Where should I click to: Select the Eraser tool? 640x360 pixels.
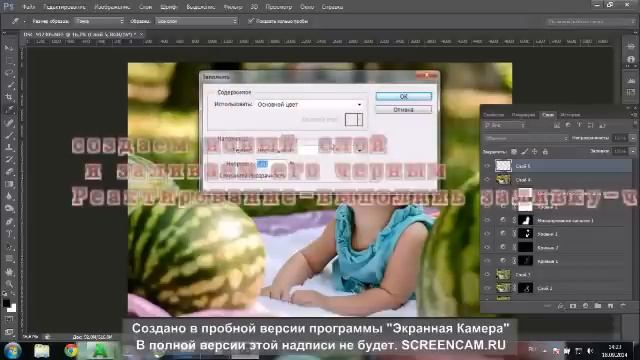coord(9,171)
